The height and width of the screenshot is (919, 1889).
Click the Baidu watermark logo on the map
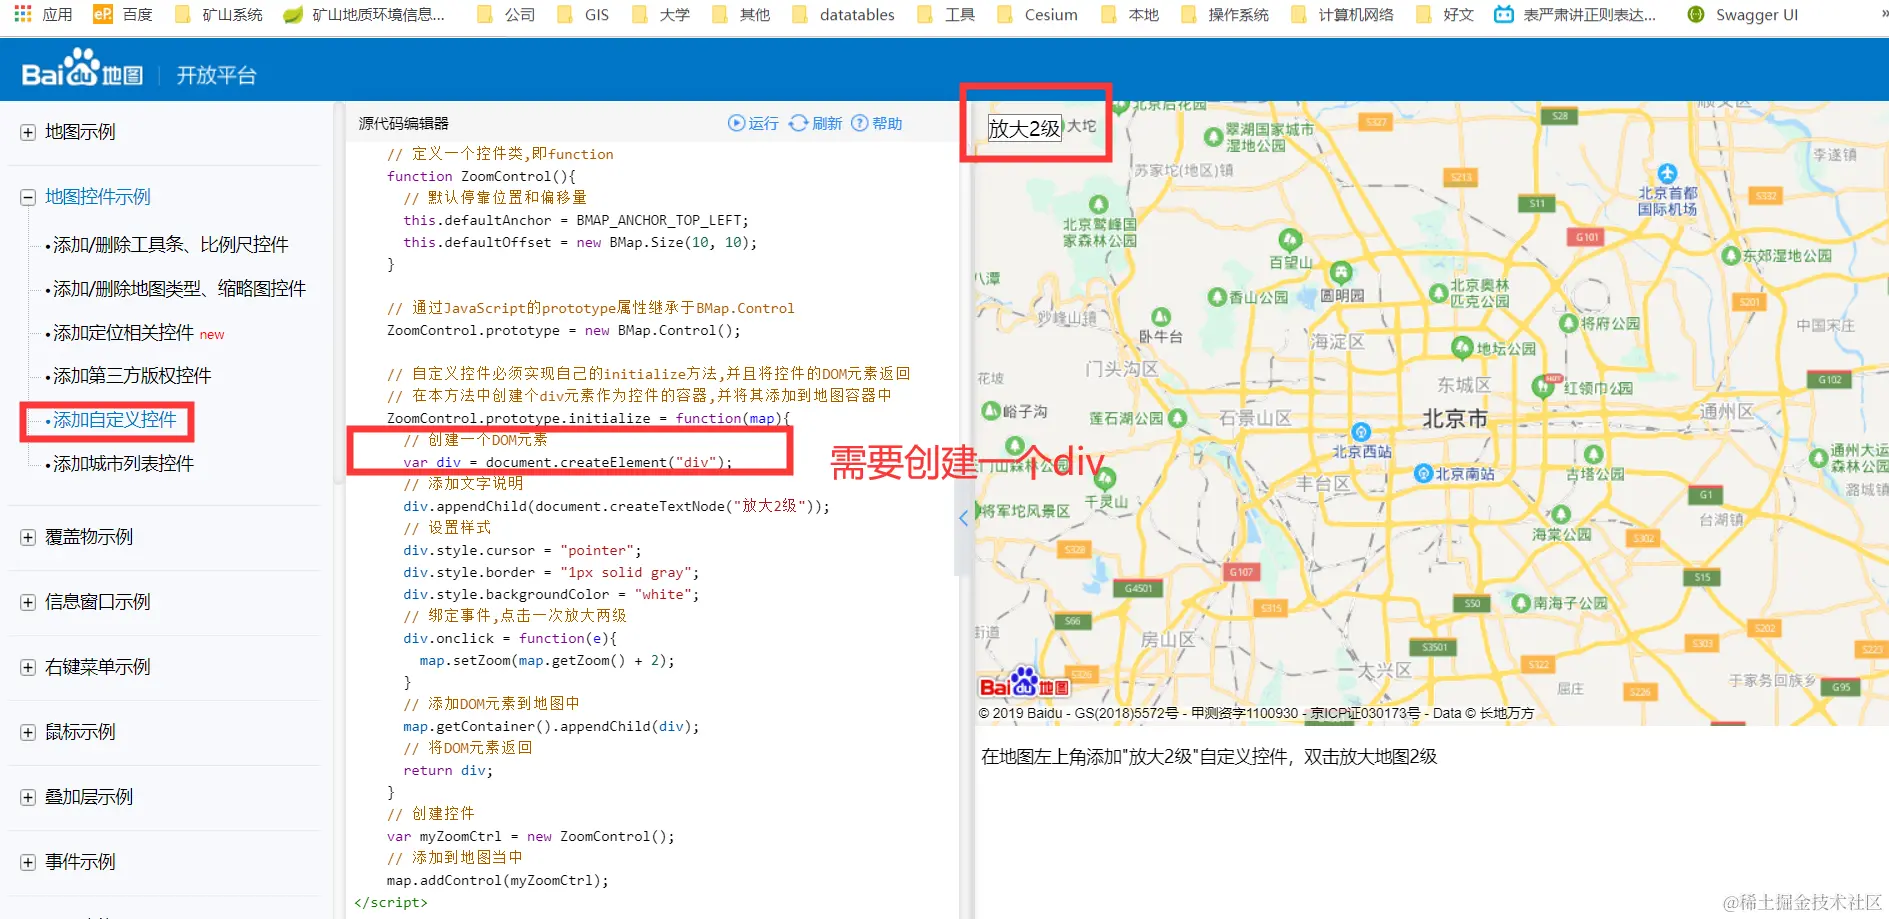1024,684
